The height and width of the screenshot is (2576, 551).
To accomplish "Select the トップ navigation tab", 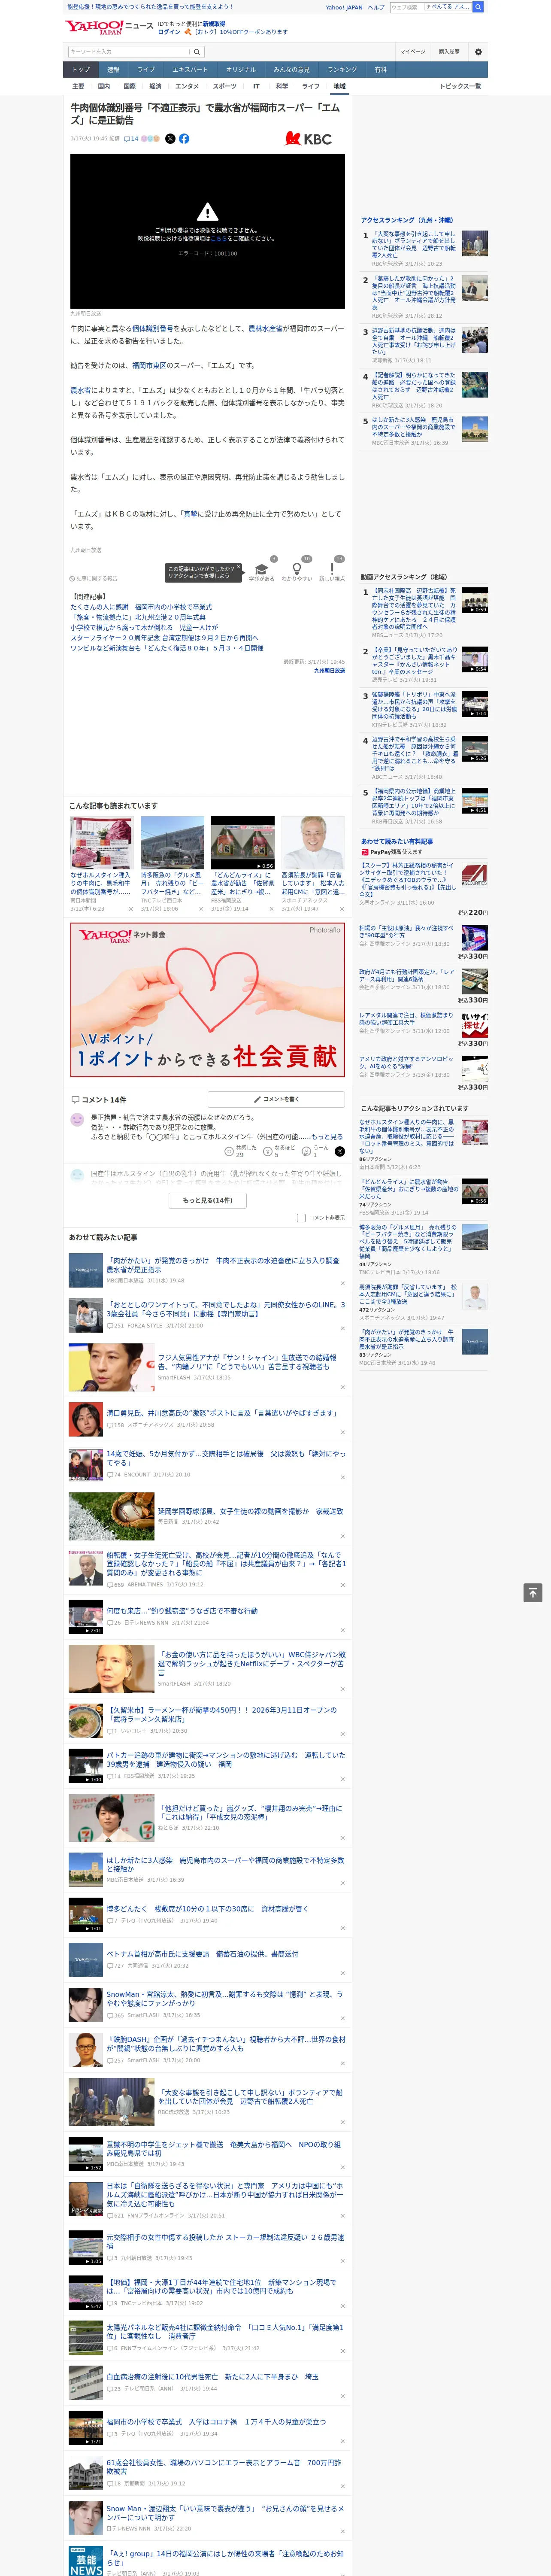I will point(81,70).
